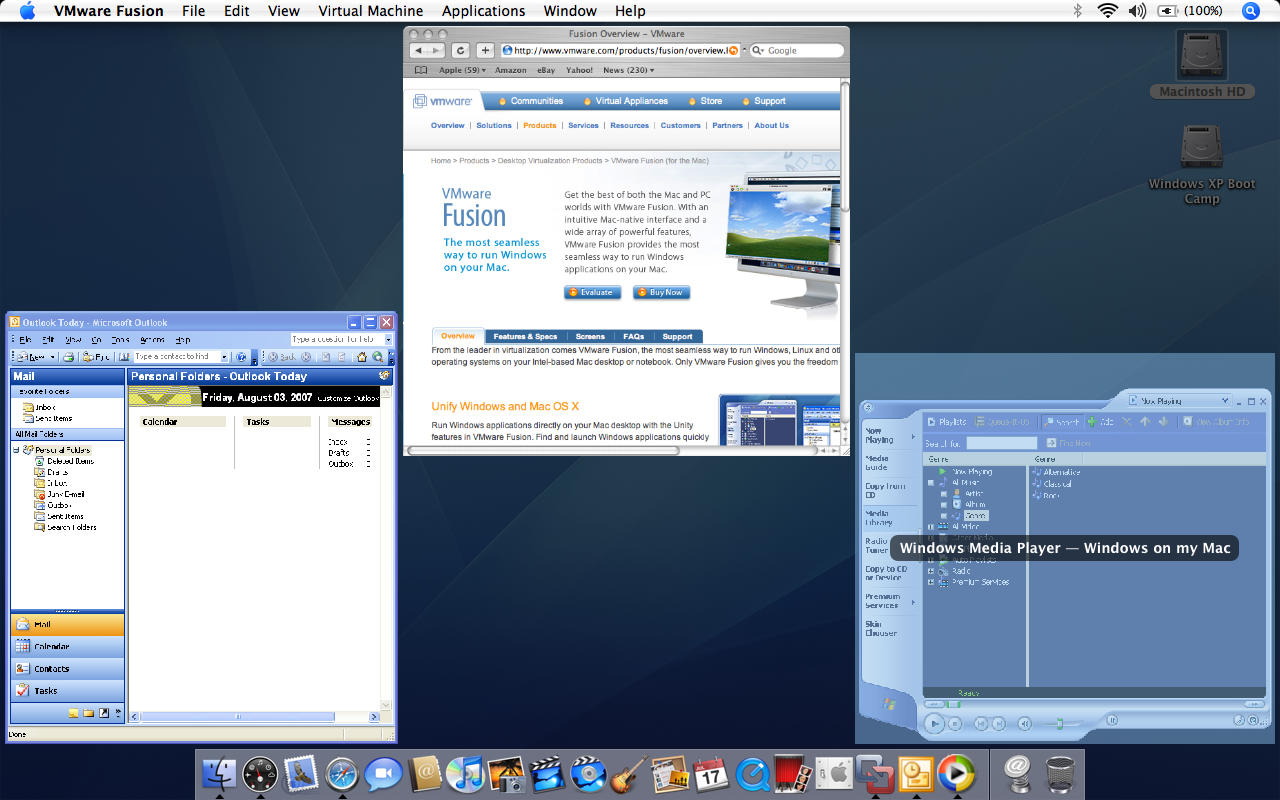1280x800 pixels.
Task: Click the Mute button in Media Player
Action: point(1024,723)
